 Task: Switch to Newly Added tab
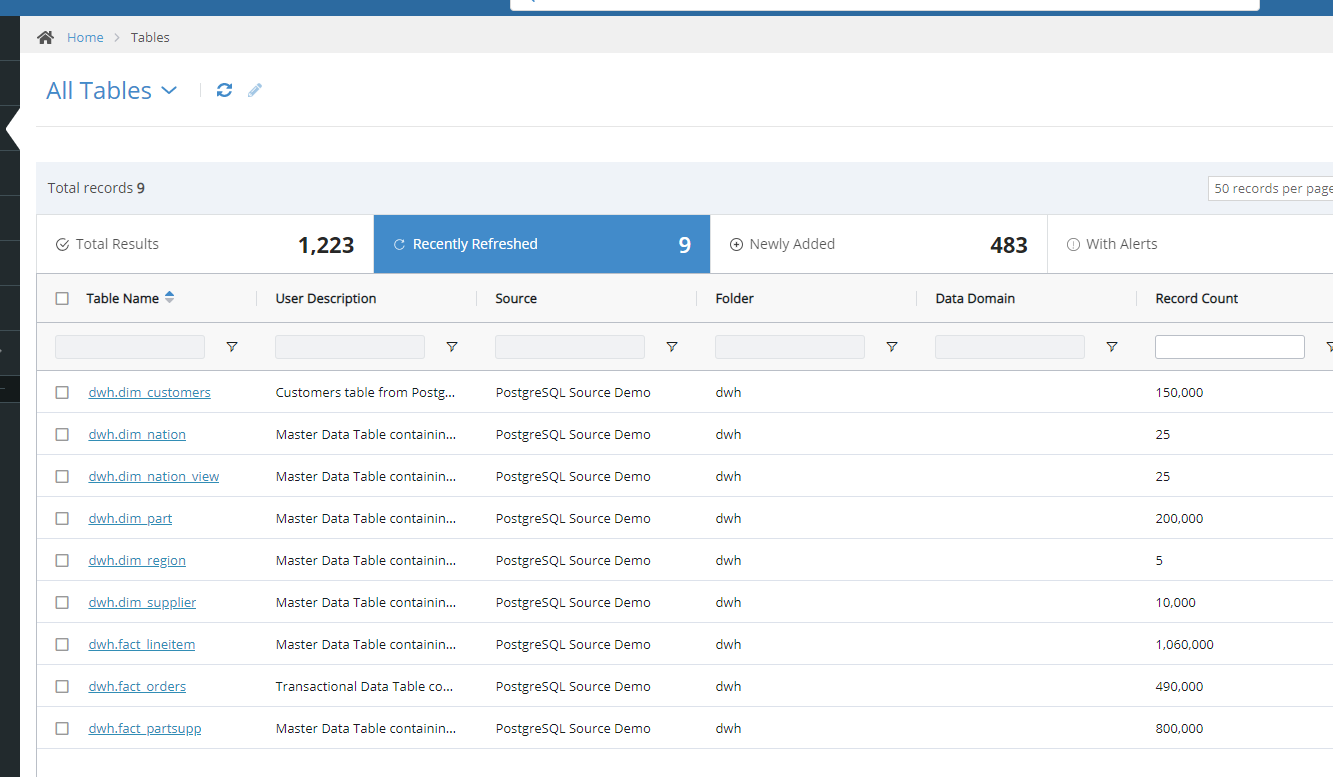[879, 244]
